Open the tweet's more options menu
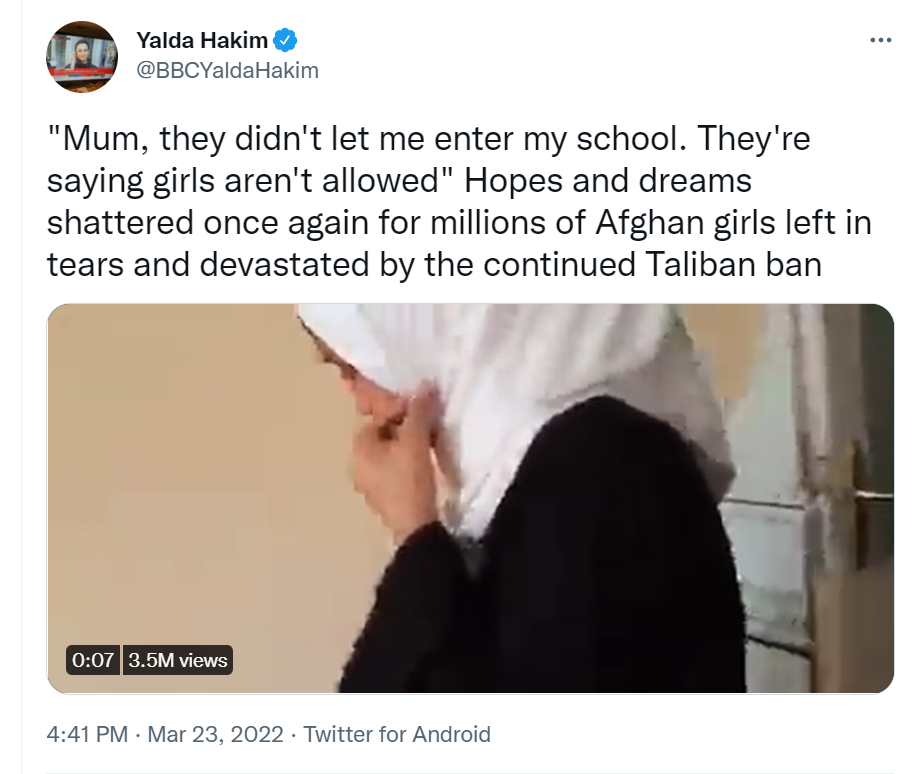Screen dimensions: 918x774 880,41
